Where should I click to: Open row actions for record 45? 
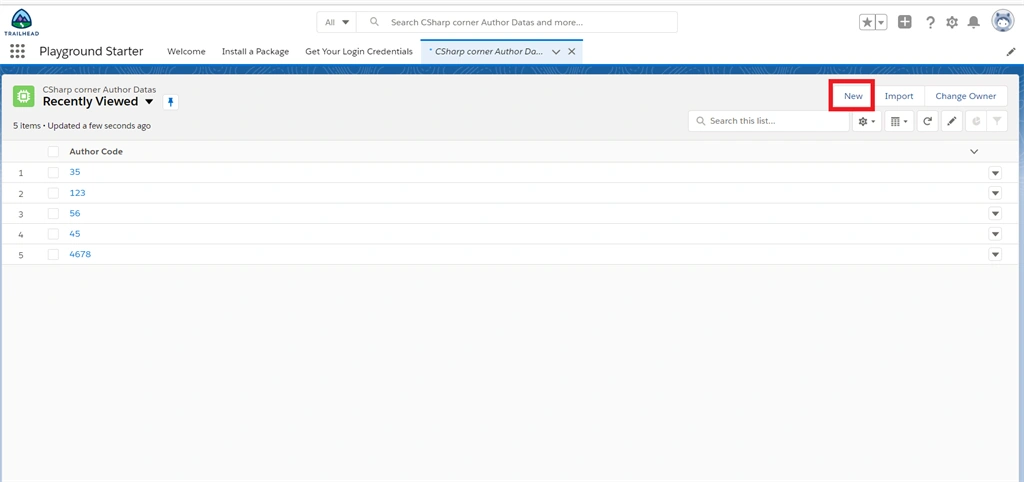(995, 234)
